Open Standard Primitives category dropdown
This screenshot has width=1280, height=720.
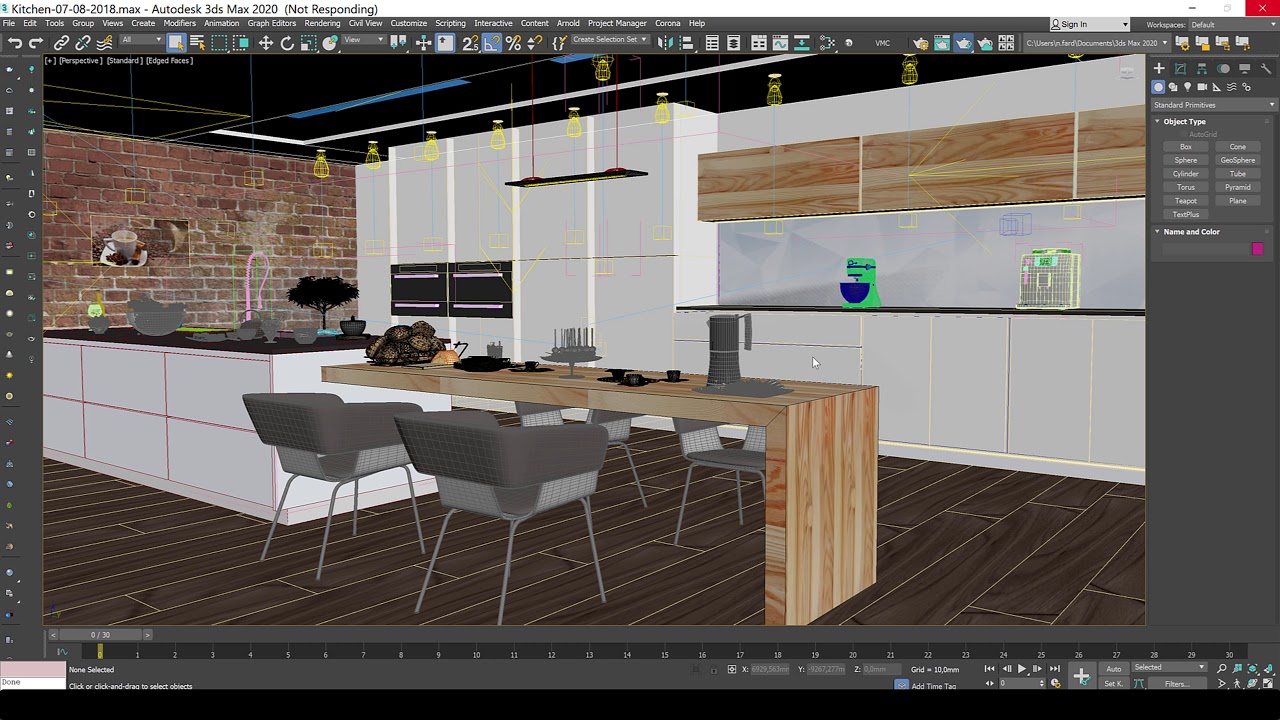(1214, 105)
